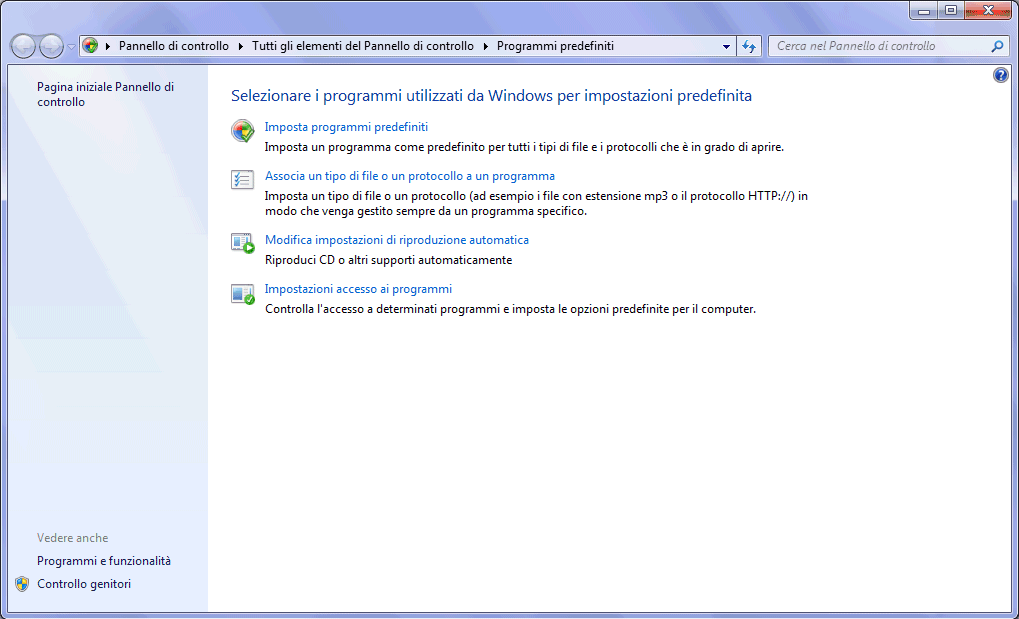Open Programmi e funzionalità link
Screen dimensions: 1019x619
pos(104,560)
